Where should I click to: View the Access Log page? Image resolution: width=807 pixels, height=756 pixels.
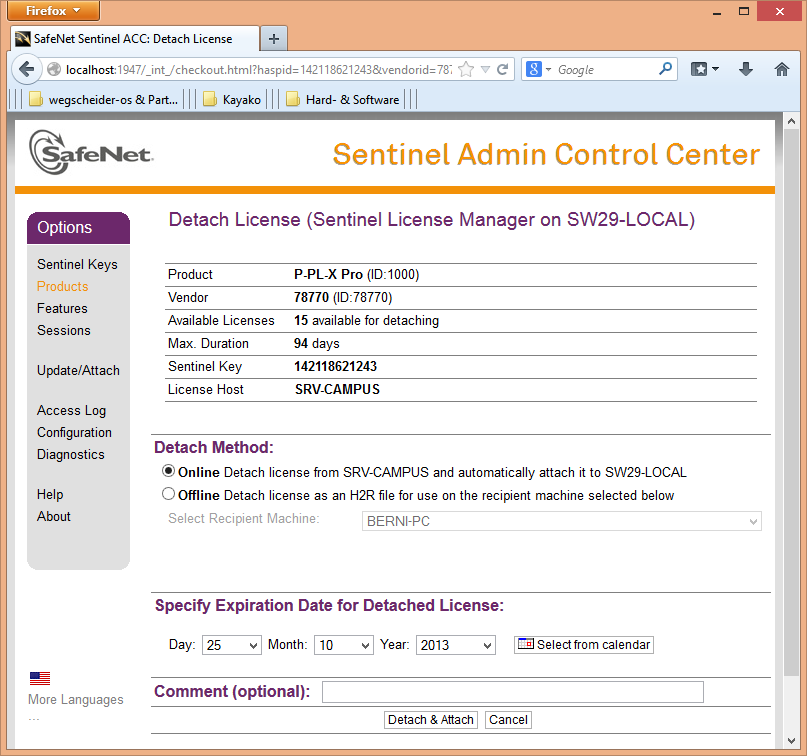pyautogui.click(x=72, y=410)
